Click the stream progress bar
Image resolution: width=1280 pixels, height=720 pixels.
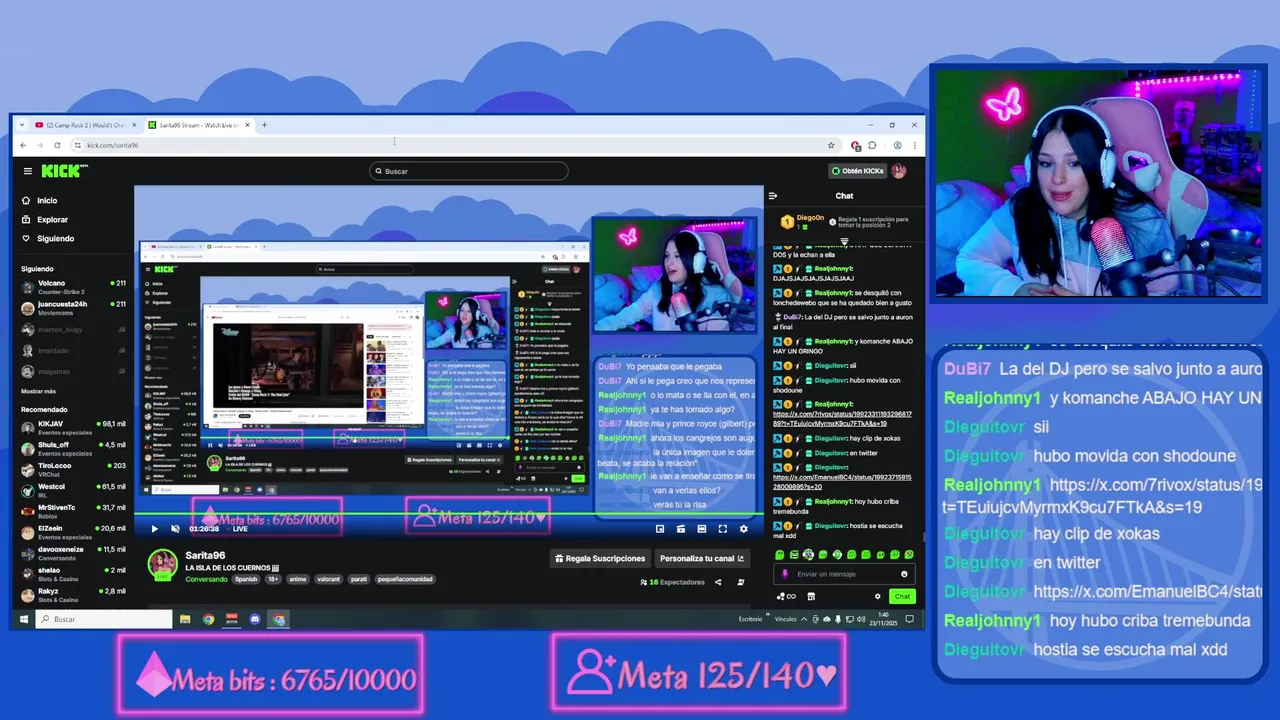(449, 516)
